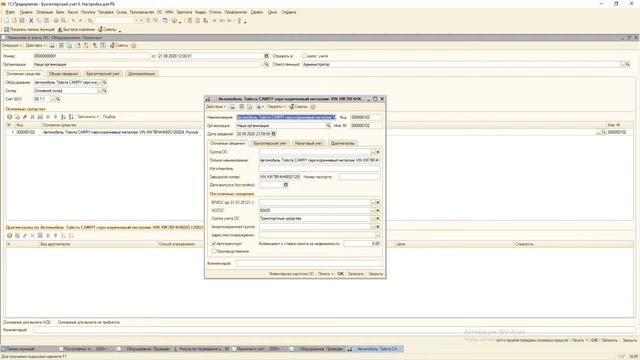
Task: Expand Печать dropdown in asset dialog footer
Action: pos(326,274)
